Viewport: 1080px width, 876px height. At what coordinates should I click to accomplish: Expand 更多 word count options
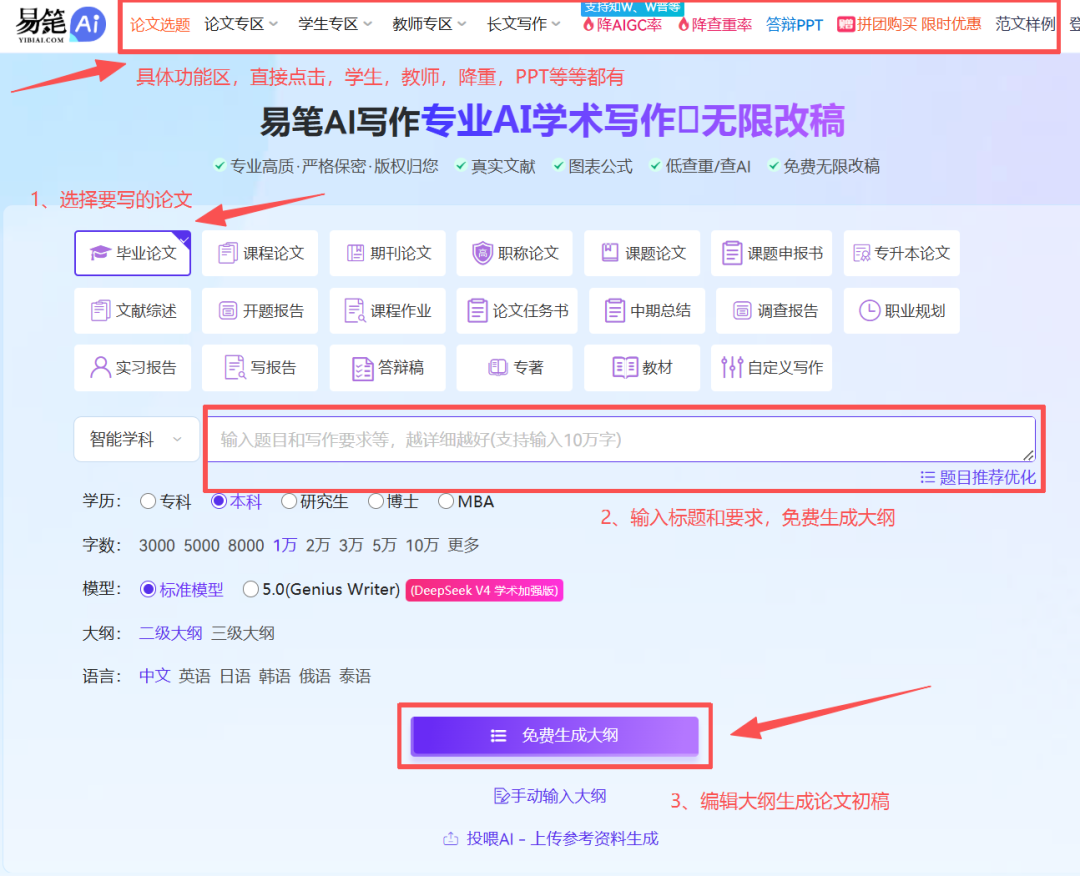463,545
